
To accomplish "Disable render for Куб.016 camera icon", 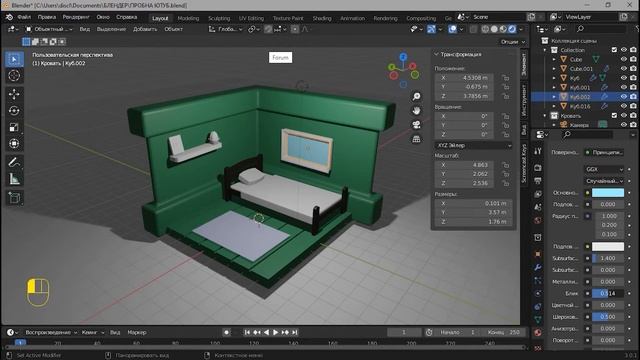I will coord(633,106).
